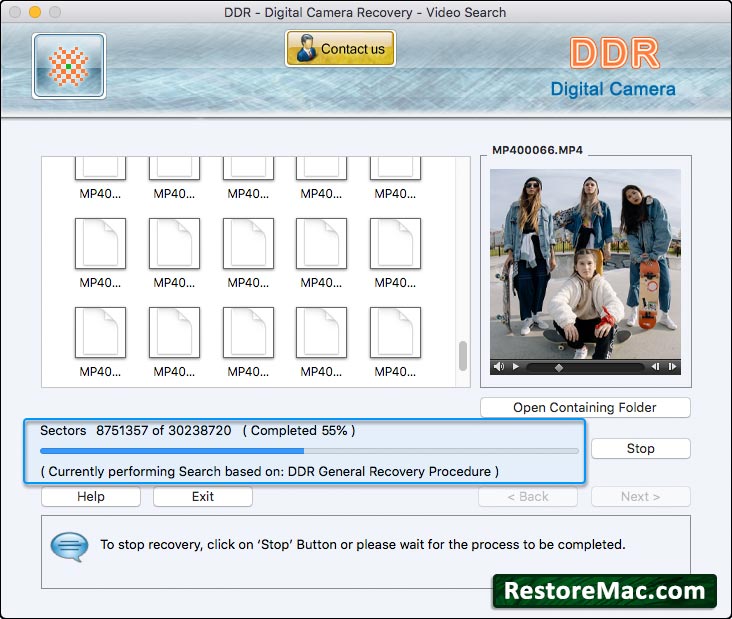
Task: Open the Contact us button
Action: (x=340, y=49)
